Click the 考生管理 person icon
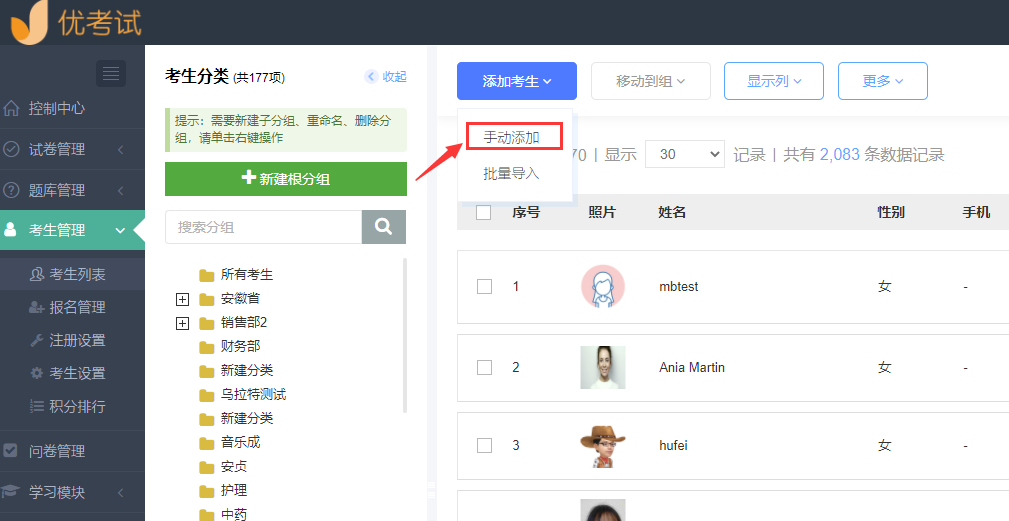 tap(11, 230)
